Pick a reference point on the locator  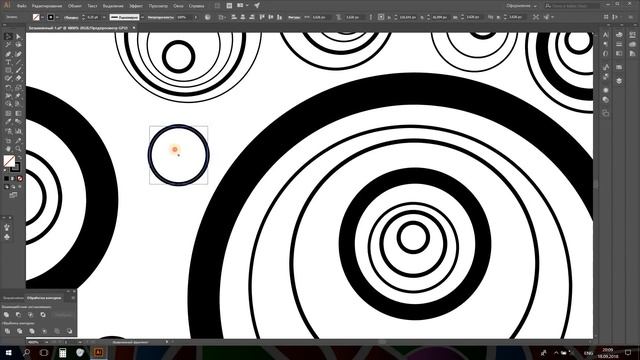tap(381, 17)
